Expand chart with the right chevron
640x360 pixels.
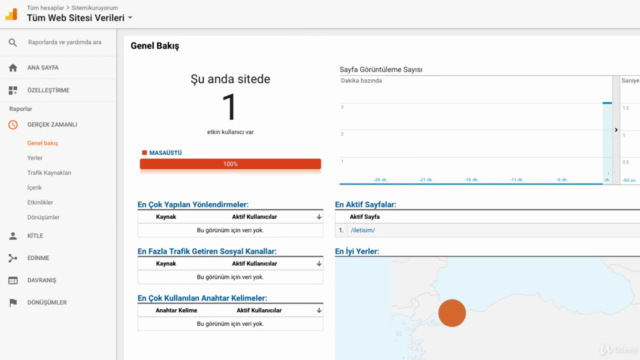(x=616, y=130)
